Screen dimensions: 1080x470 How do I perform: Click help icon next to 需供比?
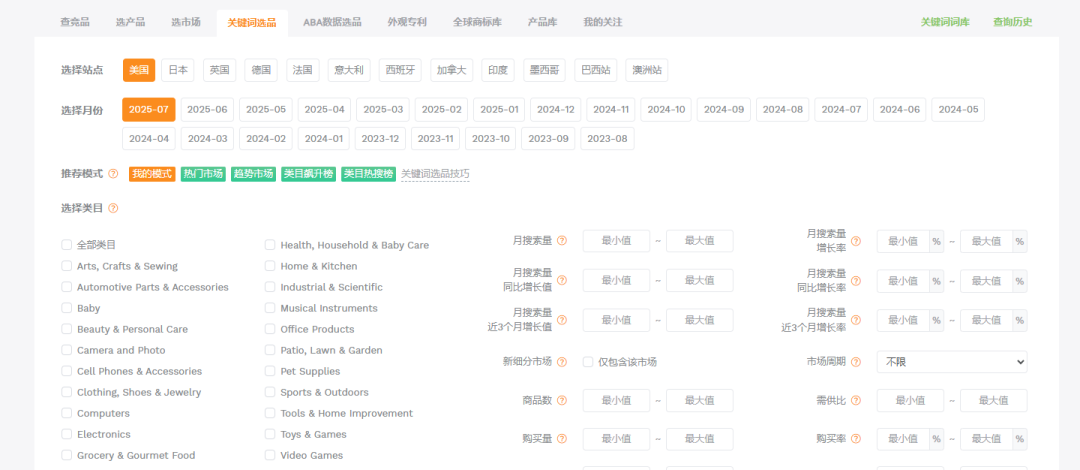pyautogui.click(x=855, y=400)
